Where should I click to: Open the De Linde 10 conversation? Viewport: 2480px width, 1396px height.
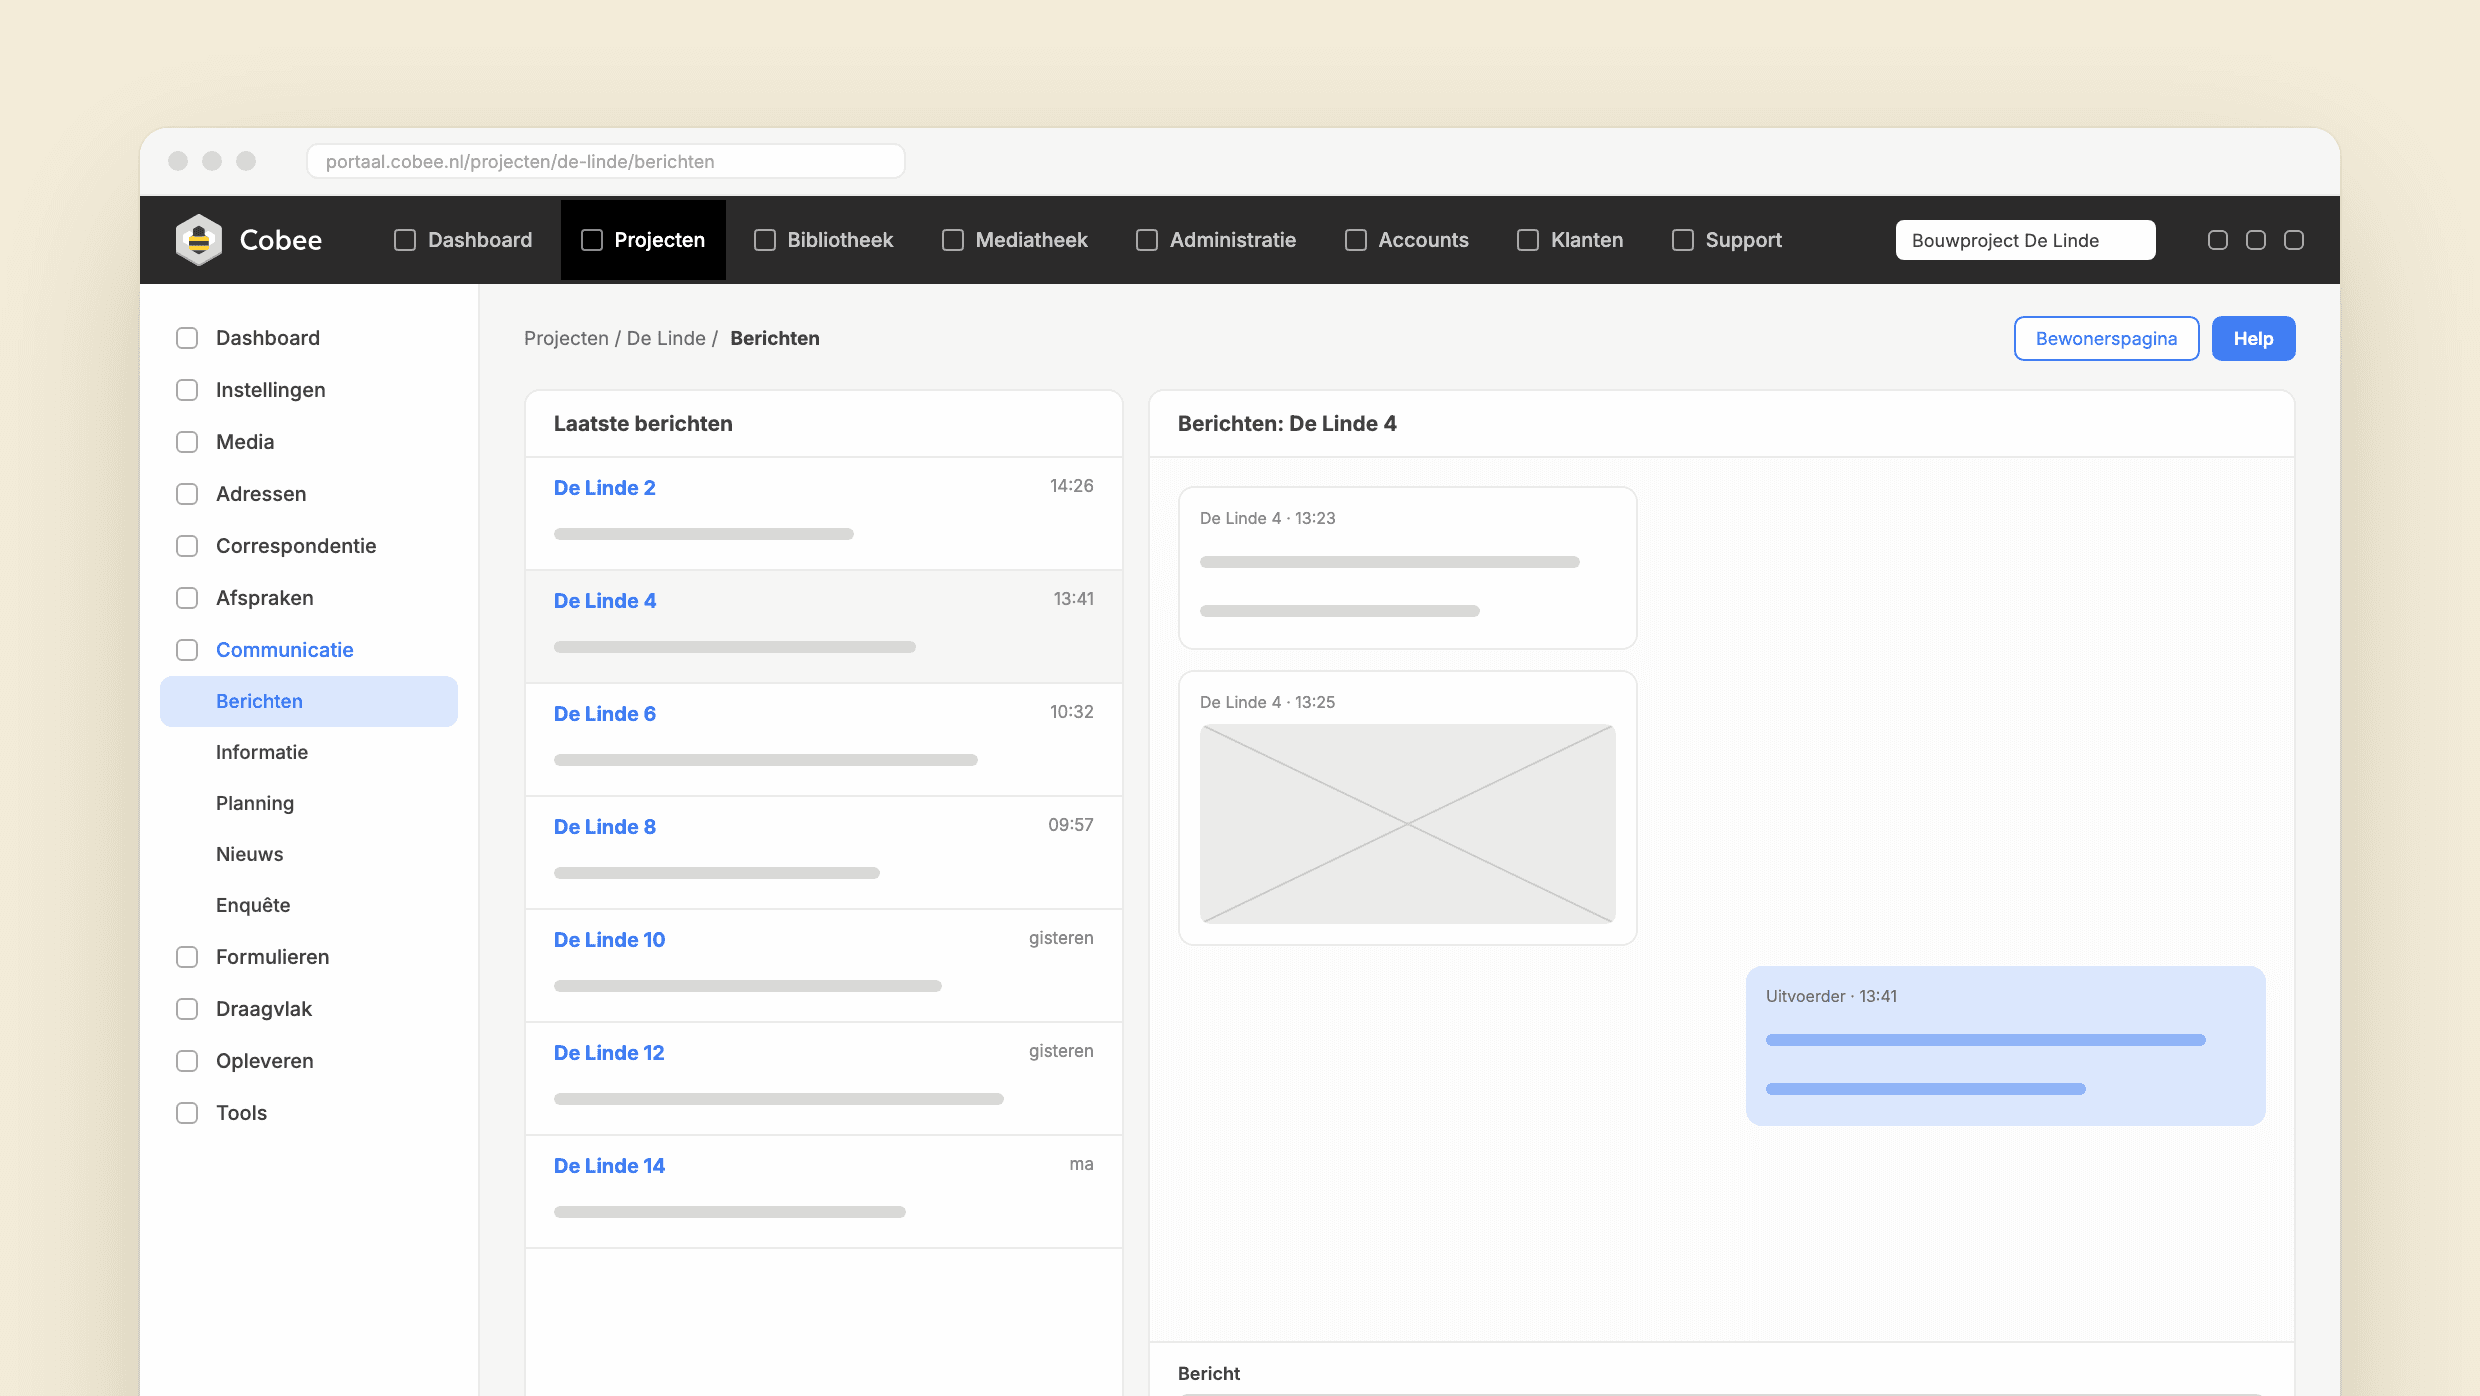[x=824, y=966]
